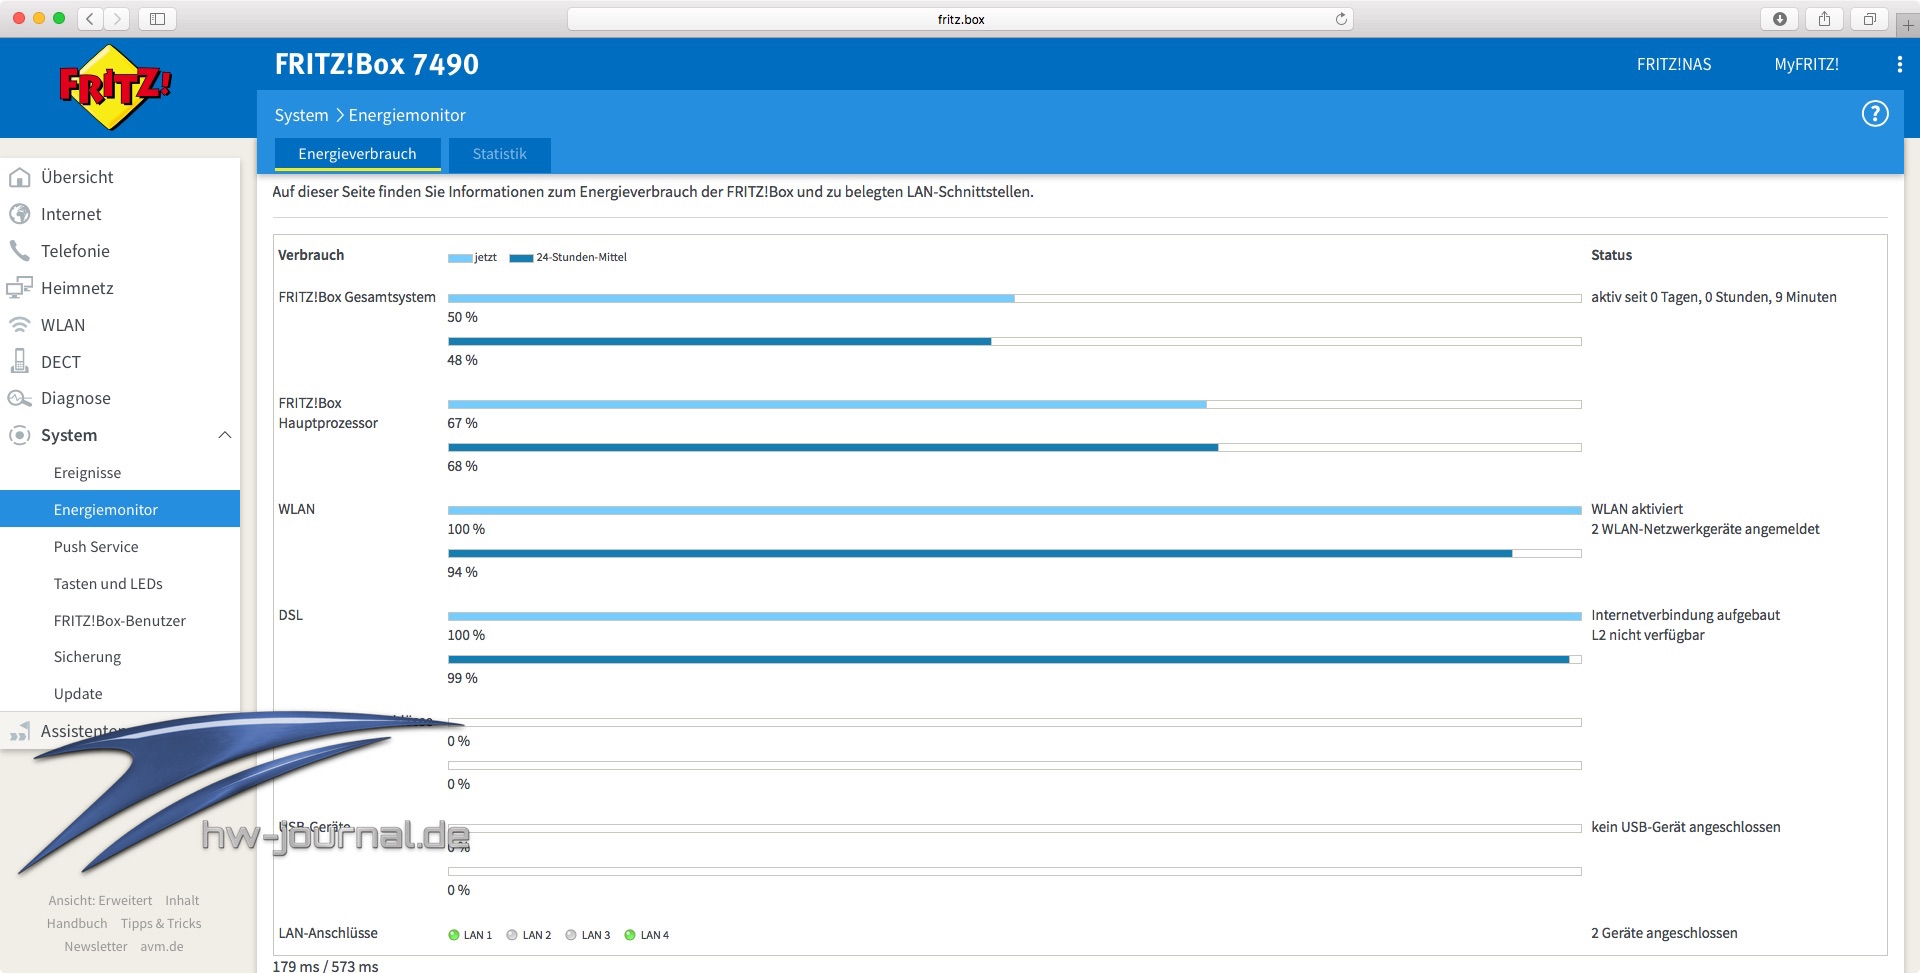This screenshot has width=1920, height=973.
Task: Toggle the Safari sidebar button
Action: coord(157,18)
